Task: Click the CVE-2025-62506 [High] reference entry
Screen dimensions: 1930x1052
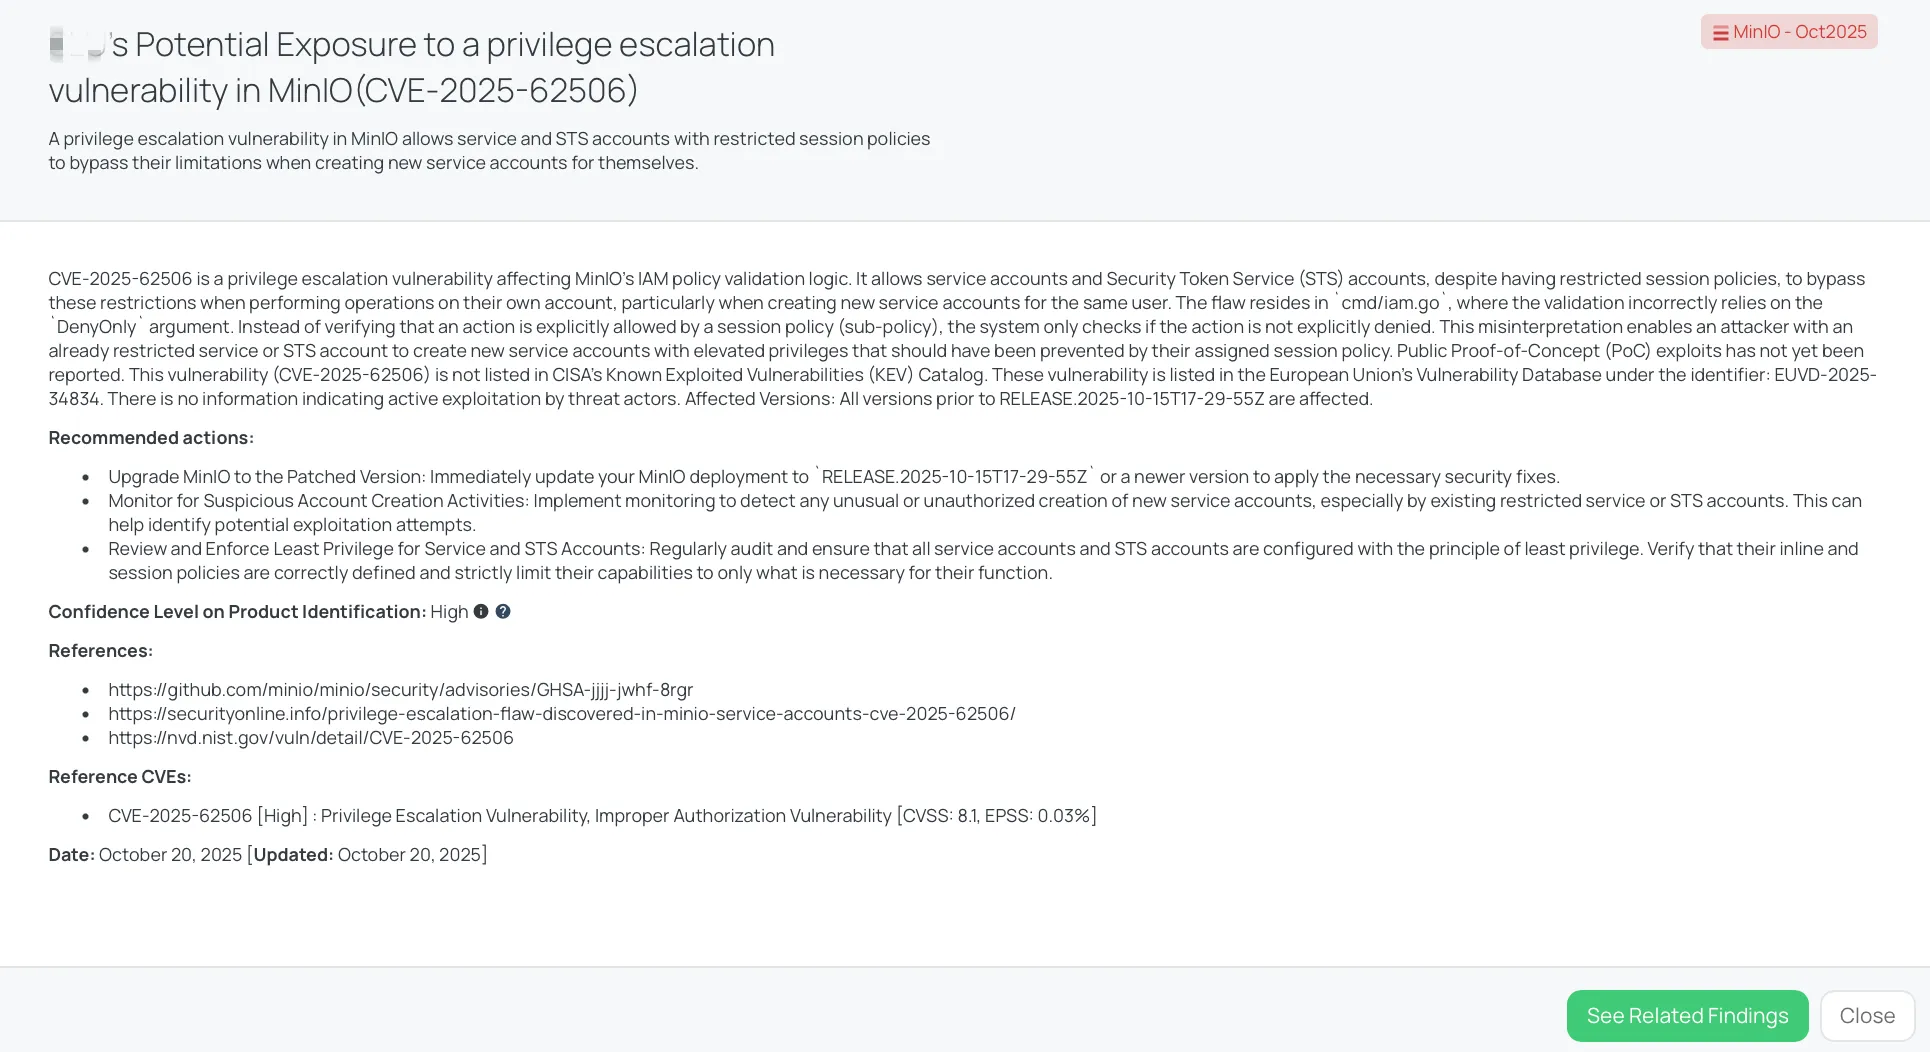Action: pos(602,816)
